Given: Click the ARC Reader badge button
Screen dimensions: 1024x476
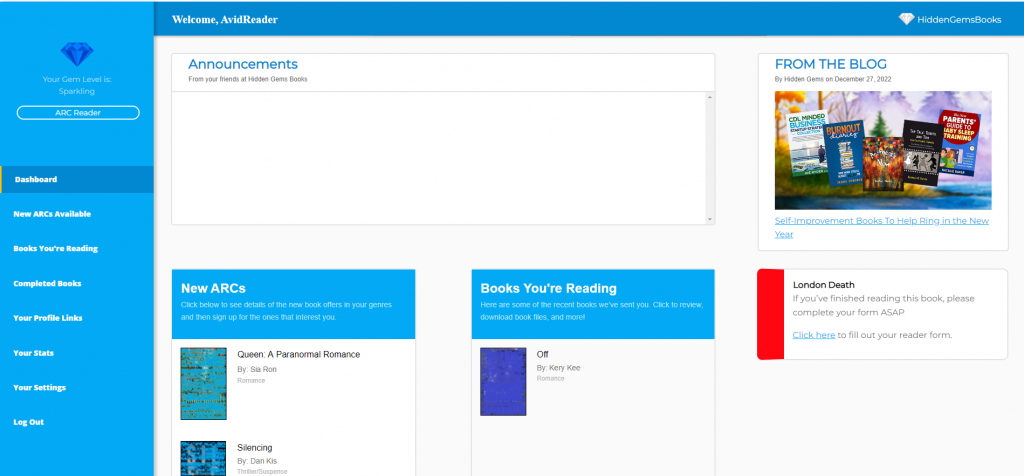Looking at the screenshot, I should click(x=78, y=113).
